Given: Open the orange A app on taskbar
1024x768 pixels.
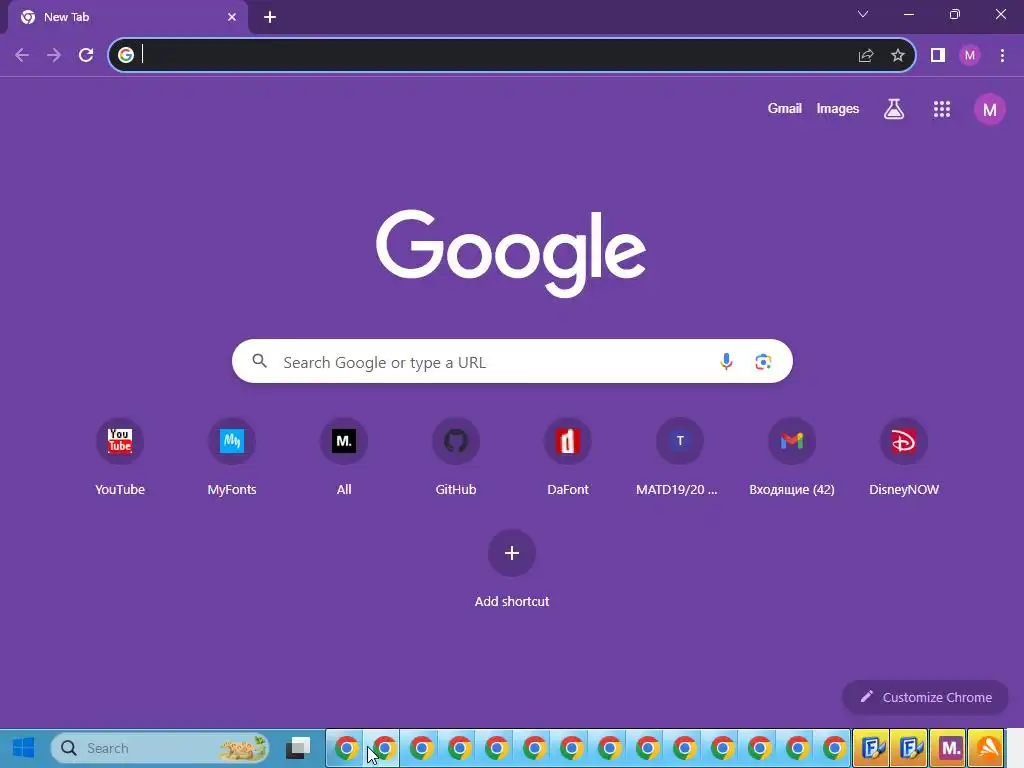Looking at the screenshot, I should [x=987, y=748].
